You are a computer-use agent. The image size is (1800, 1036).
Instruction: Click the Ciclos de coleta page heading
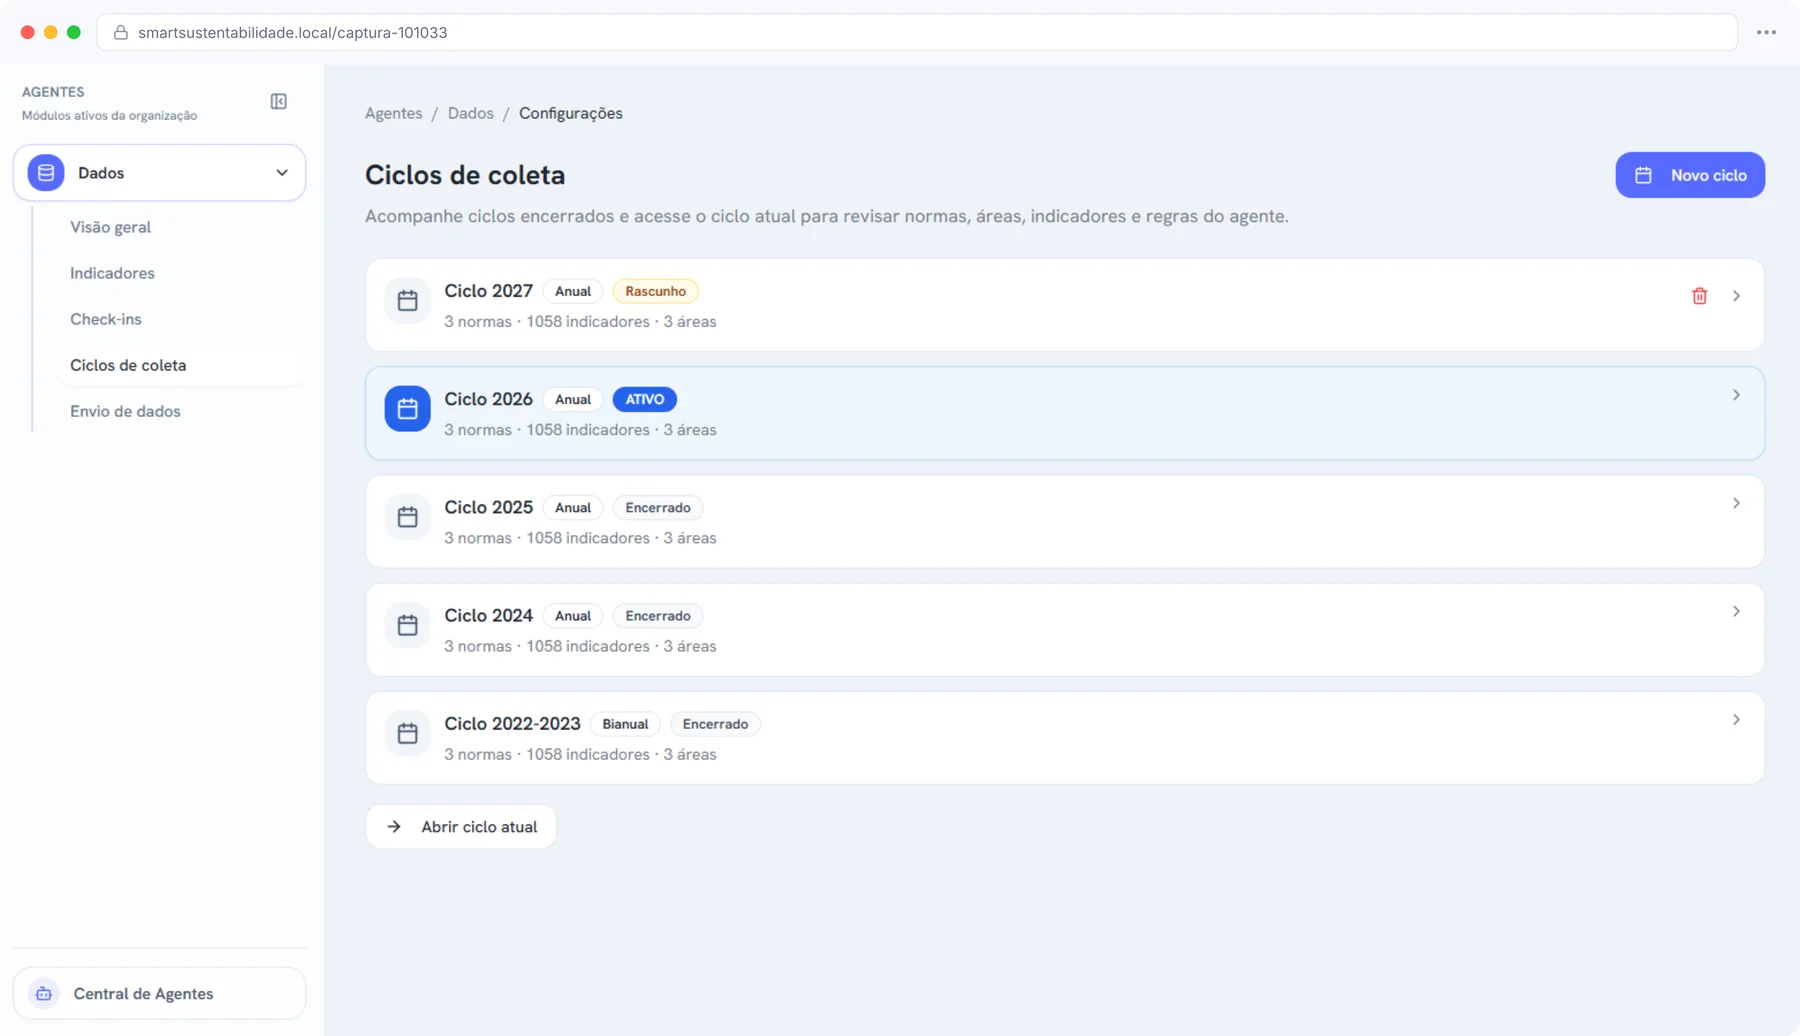pyautogui.click(x=465, y=175)
